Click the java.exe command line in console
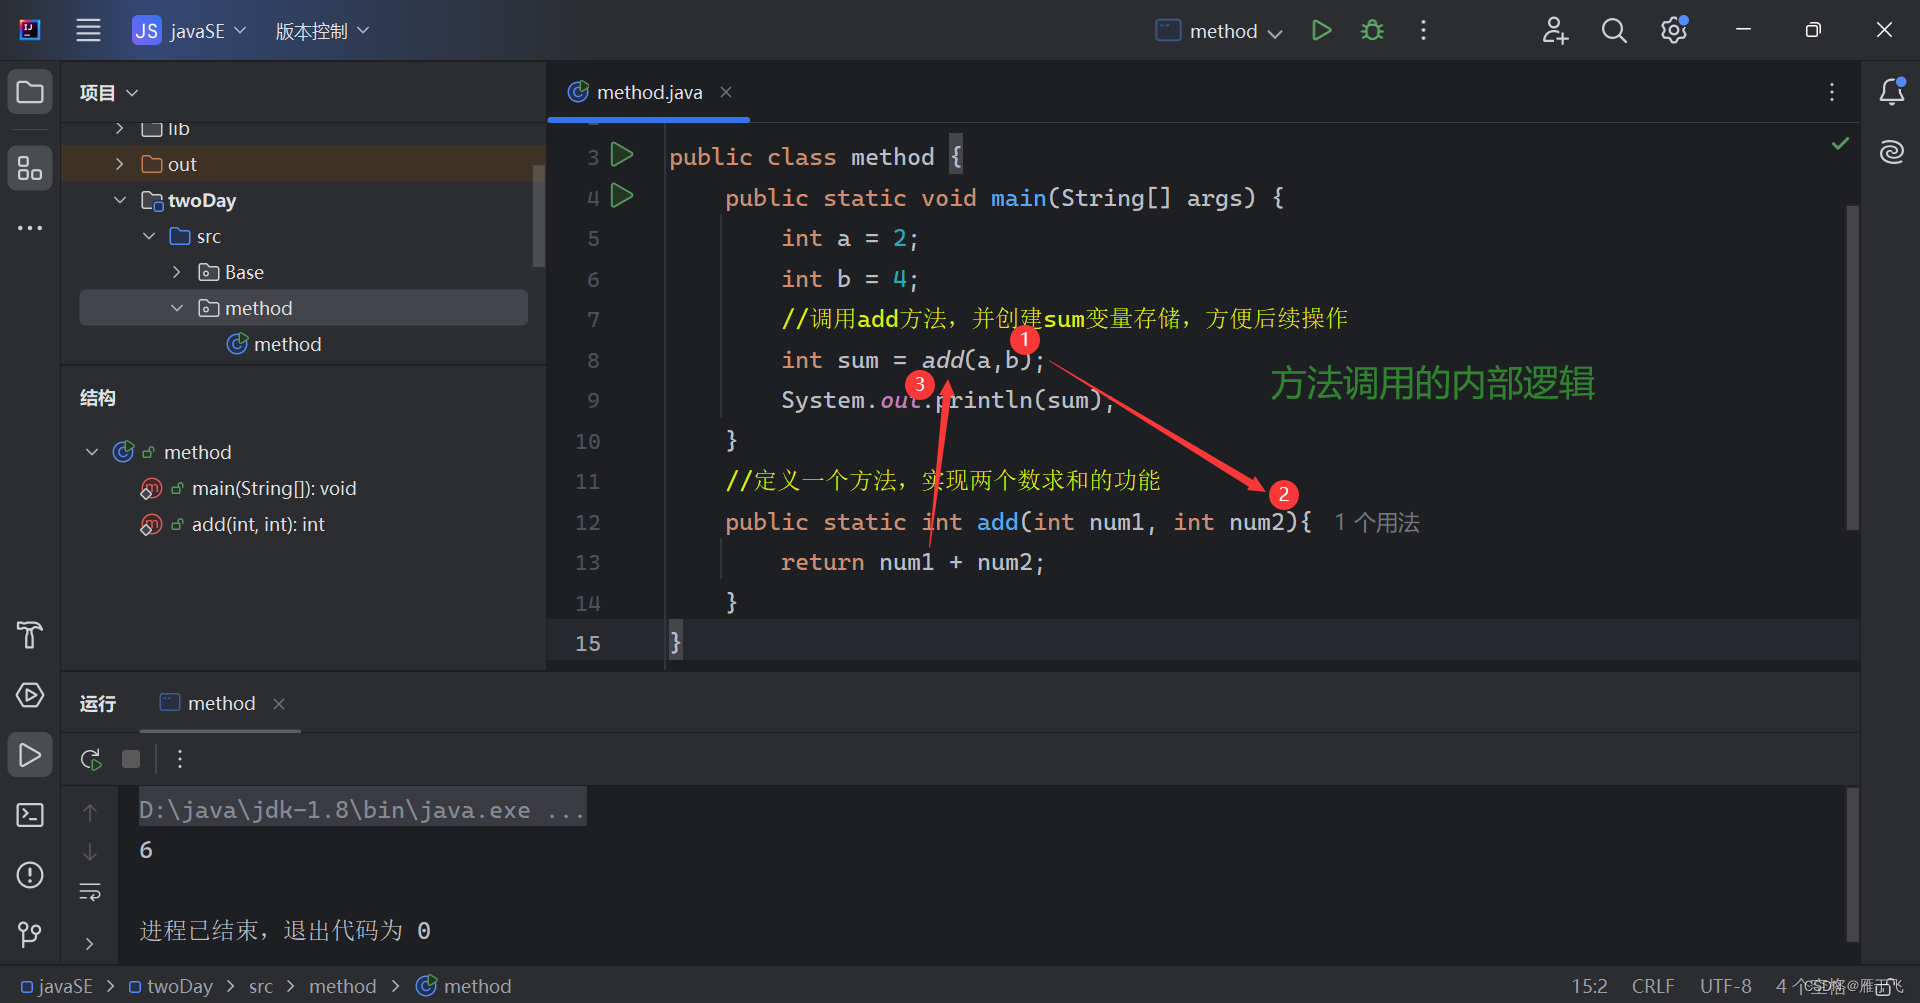Image resolution: width=1920 pixels, height=1003 pixels. coord(362,810)
